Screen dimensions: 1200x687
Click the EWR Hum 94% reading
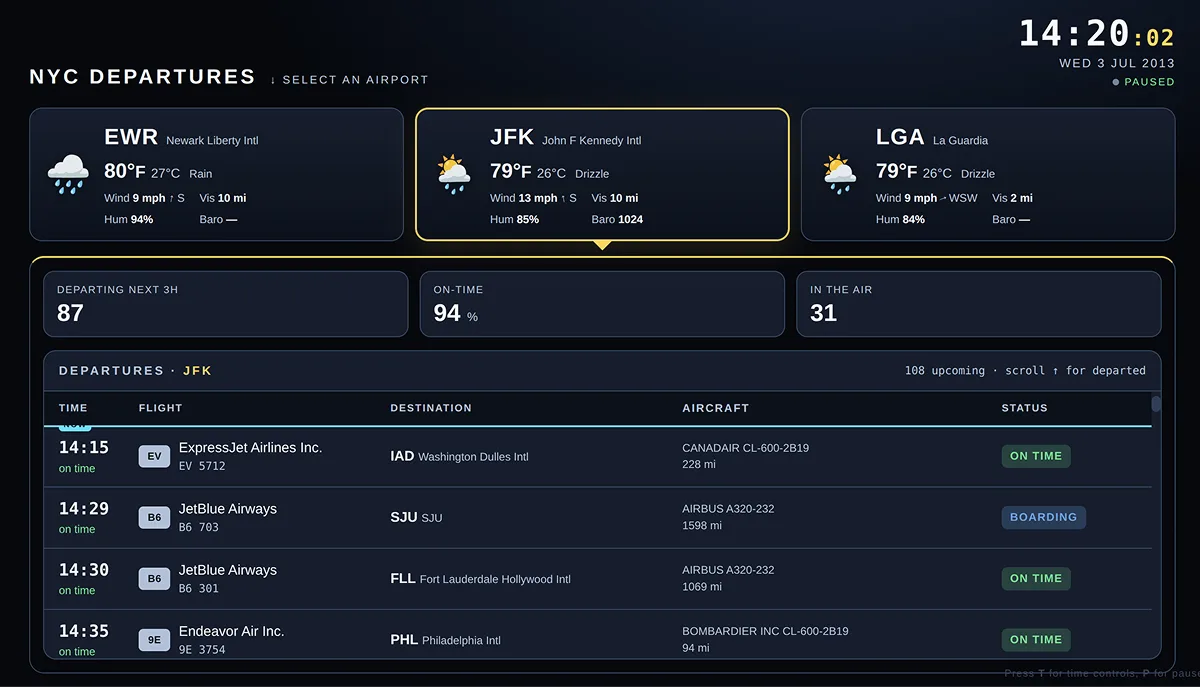(x=128, y=219)
